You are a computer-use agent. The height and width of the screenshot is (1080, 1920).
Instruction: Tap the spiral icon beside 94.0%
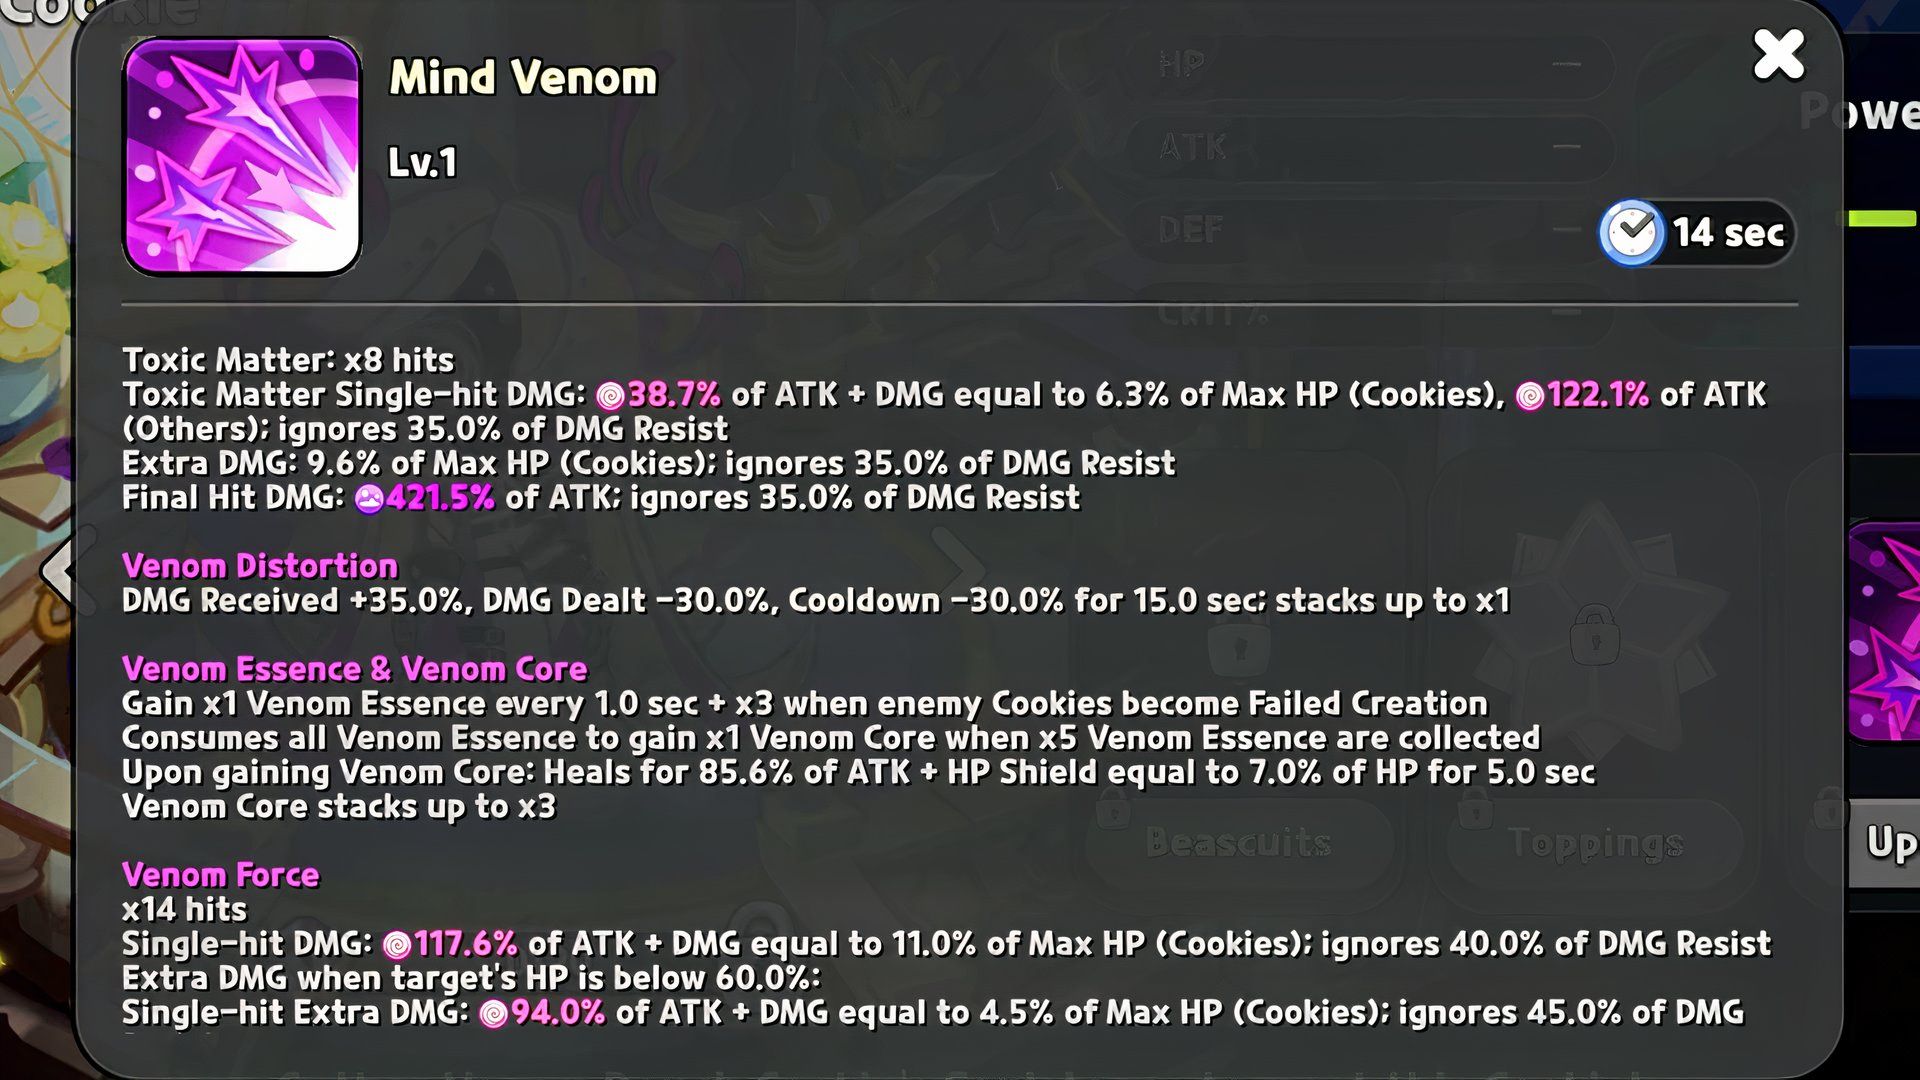(493, 1013)
